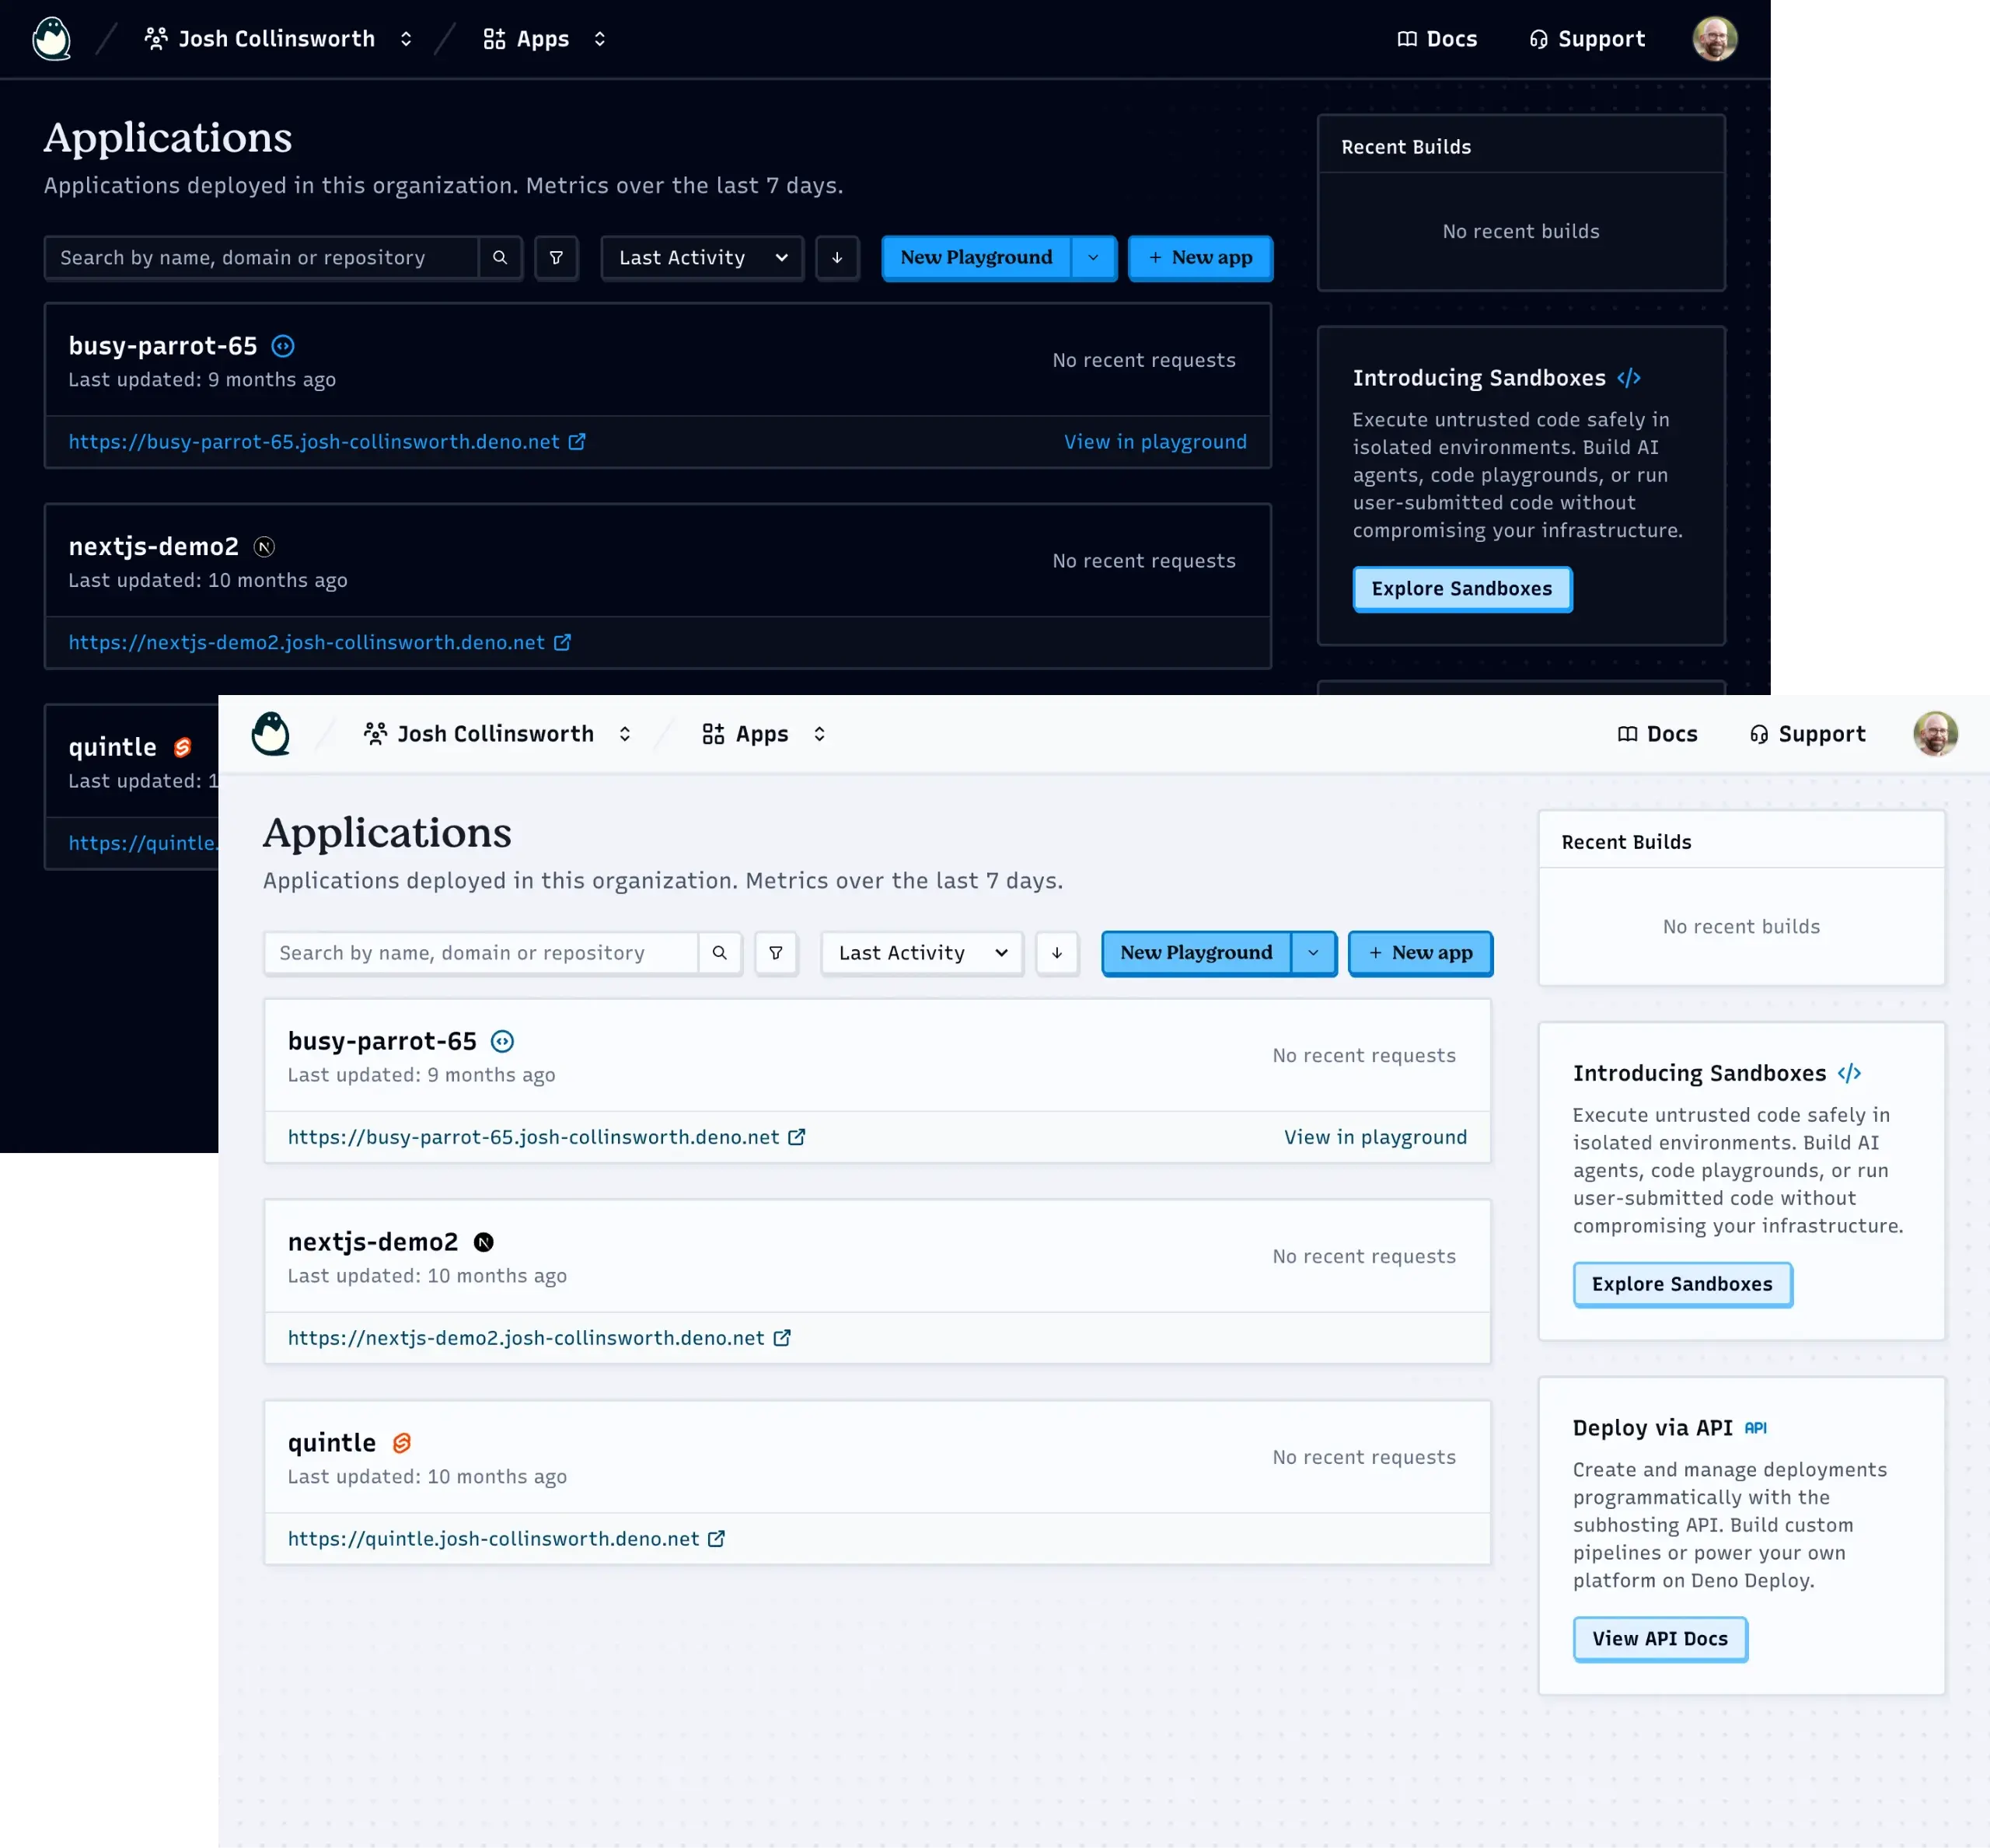Click Explore Sandboxes button in dark window
Image resolution: width=1990 pixels, height=1848 pixels.
coord(1462,589)
